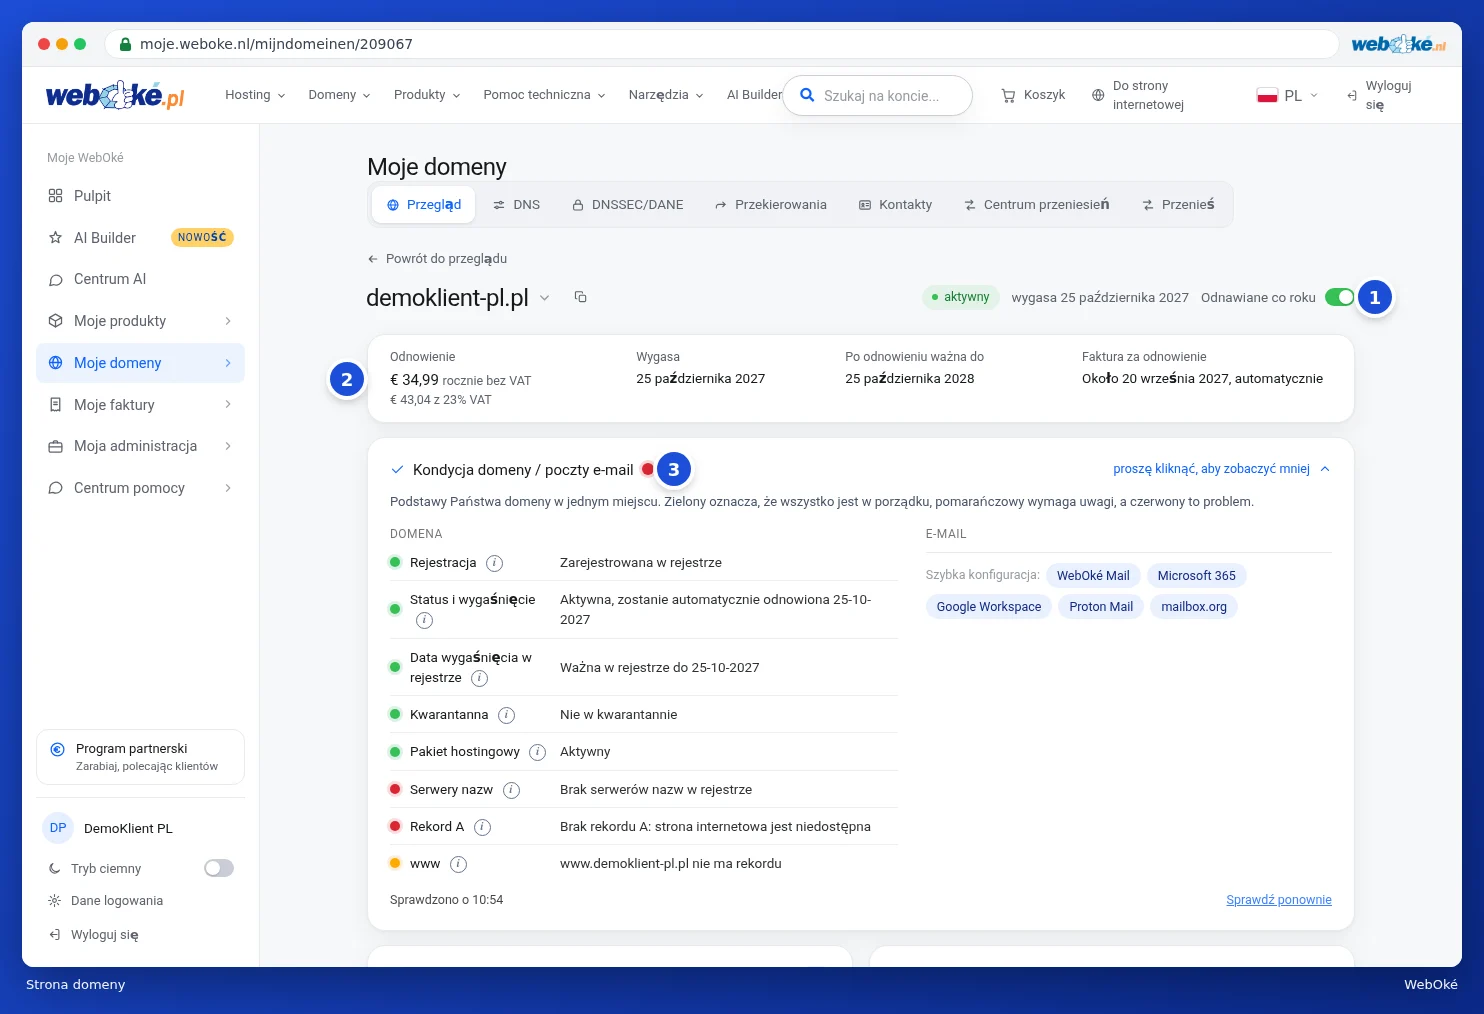
Task: Toggle Odnawiane co roku auto-renew switch
Action: (x=1339, y=297)
